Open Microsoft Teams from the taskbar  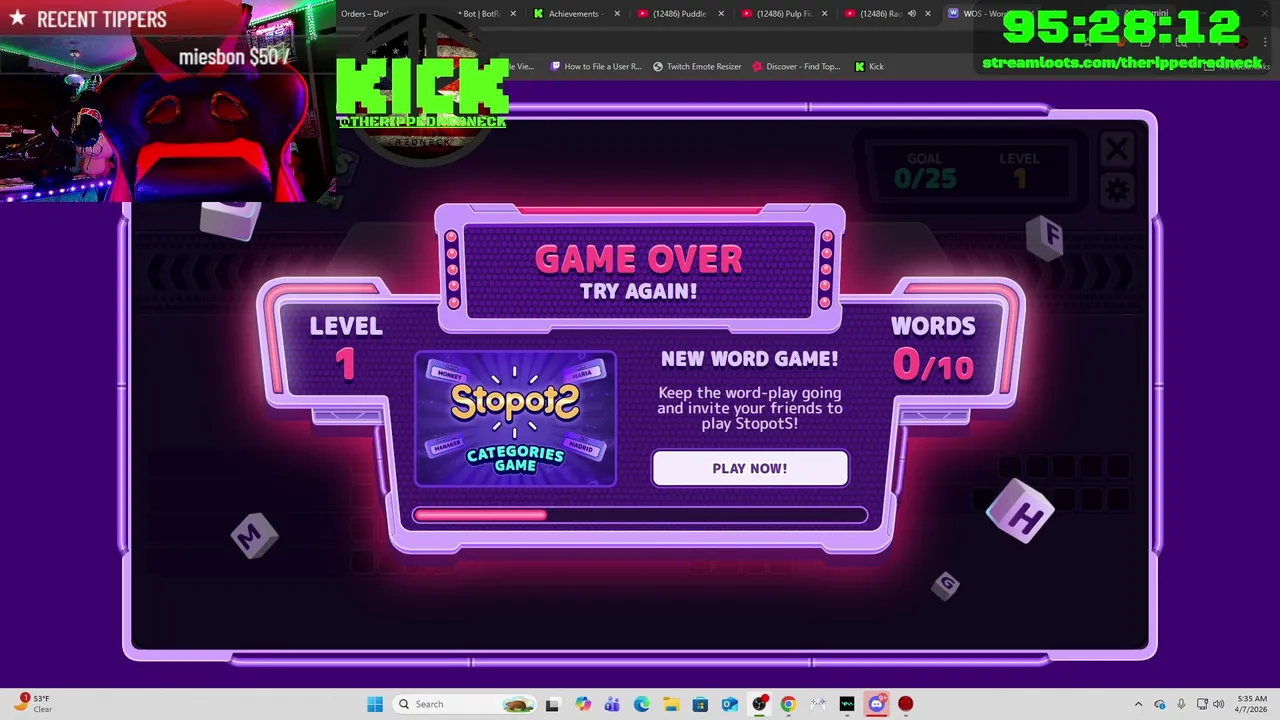612,704
